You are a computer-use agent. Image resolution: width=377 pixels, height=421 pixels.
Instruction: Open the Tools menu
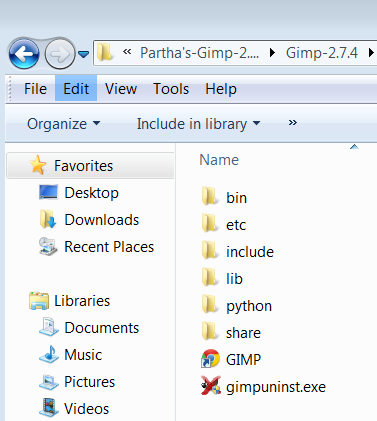[x=171, y=89]
